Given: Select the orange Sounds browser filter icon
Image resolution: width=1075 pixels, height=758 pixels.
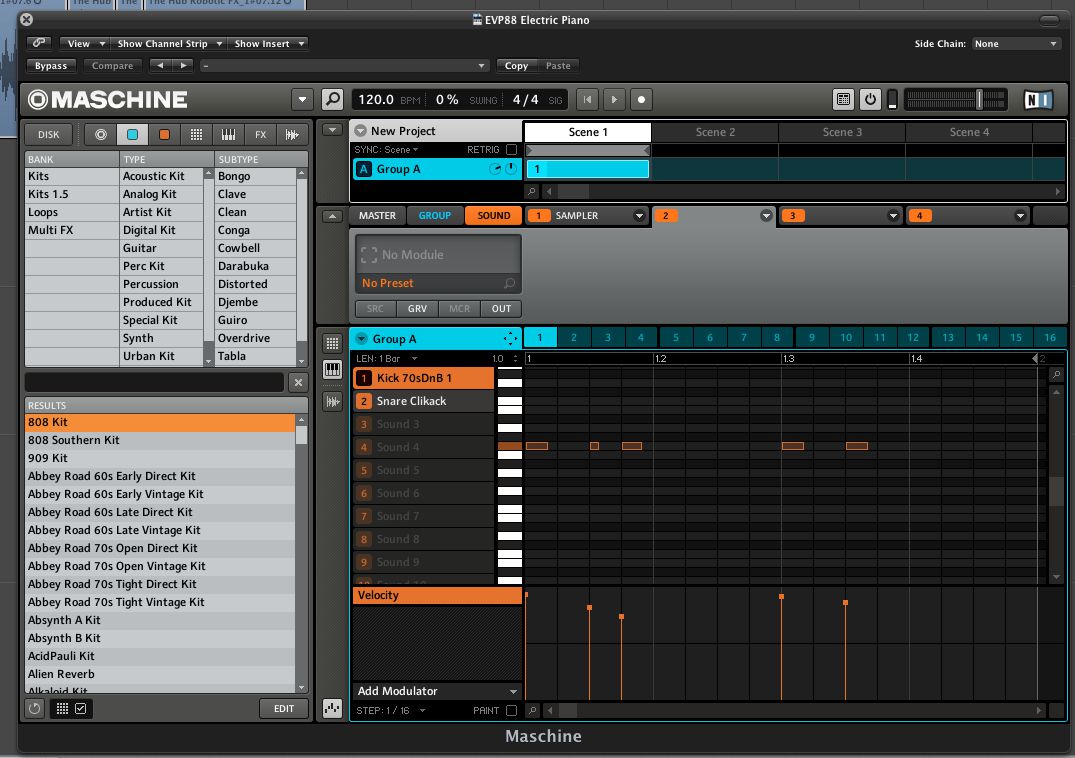Looking at the screenshot, I should tap(164, 134).
